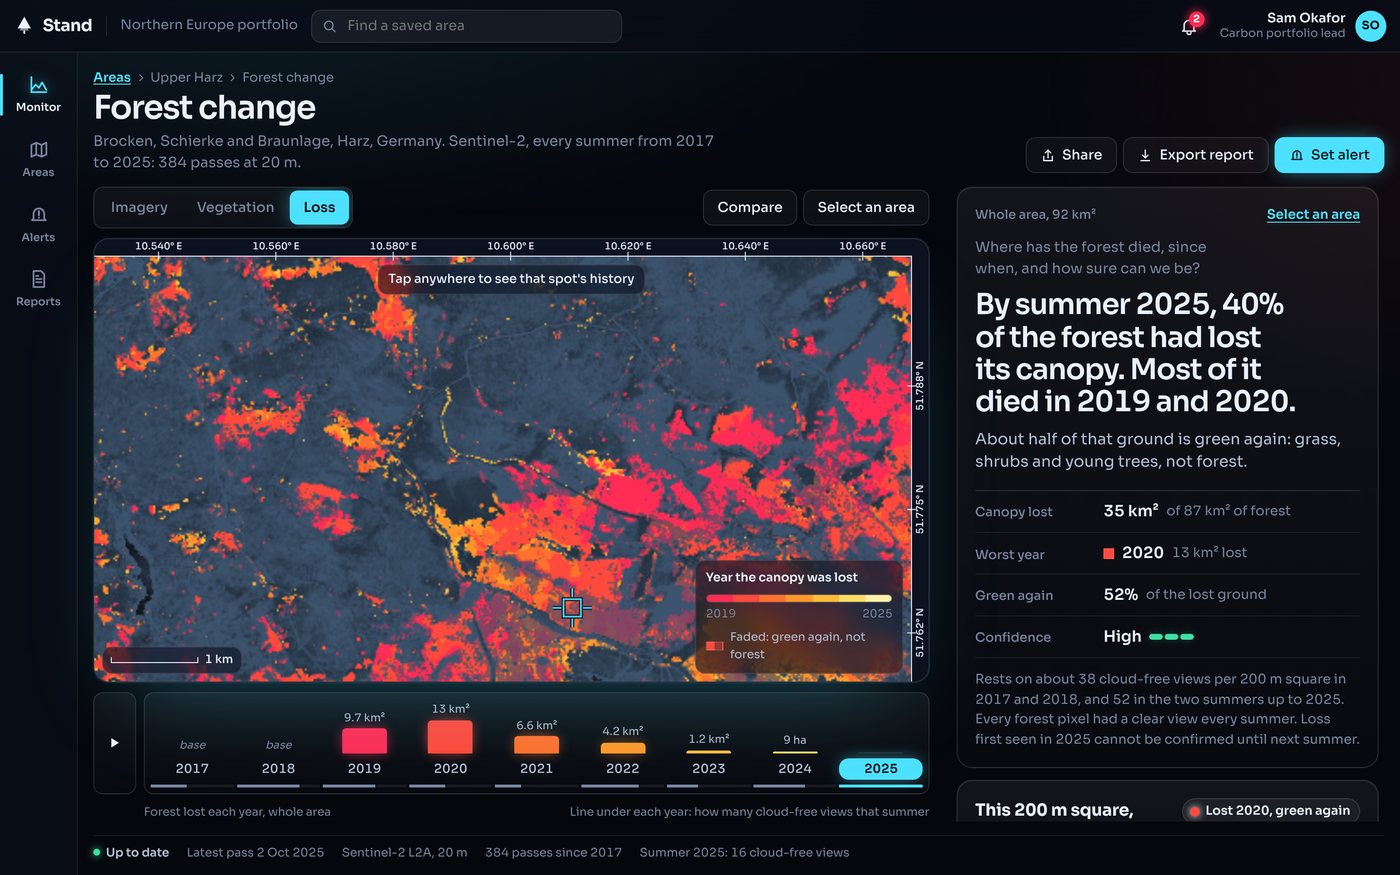The width and height of the screenshot is (1400, 875).
Task: Click the red 2020 worst year swatch
Action: (x=1109, y=553)
